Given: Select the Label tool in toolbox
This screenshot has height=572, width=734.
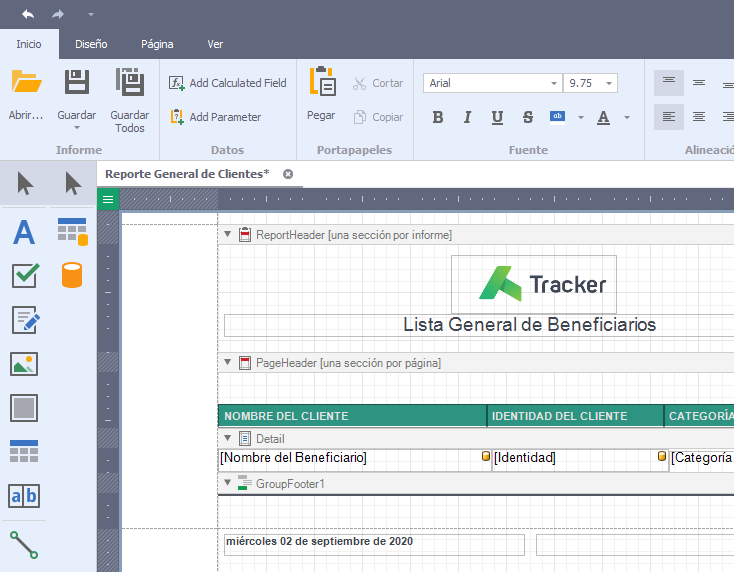Looking at the screenshot, I should click(x=24, y=232).
